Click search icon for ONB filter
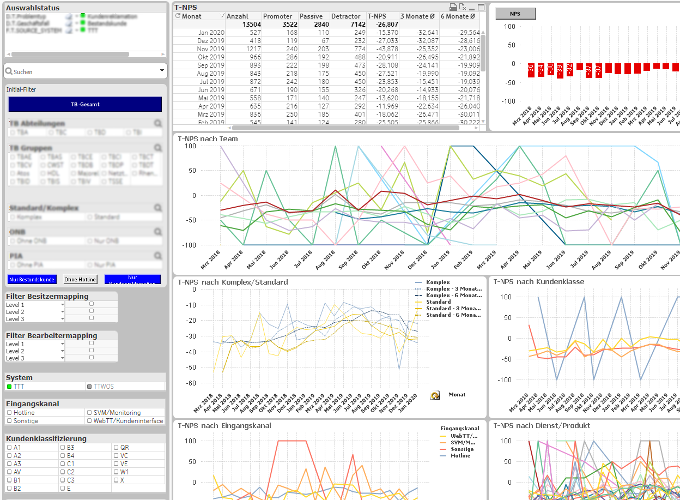 click(159, 230)
